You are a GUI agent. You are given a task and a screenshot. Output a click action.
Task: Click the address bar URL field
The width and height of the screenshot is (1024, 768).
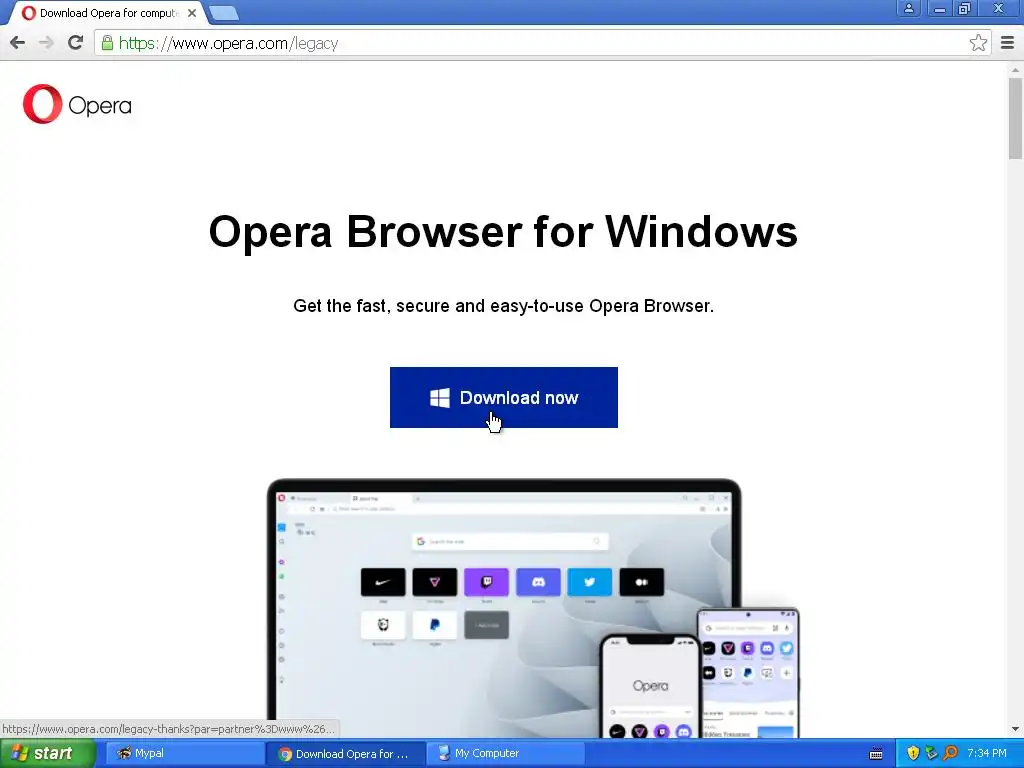click(542, 43)
